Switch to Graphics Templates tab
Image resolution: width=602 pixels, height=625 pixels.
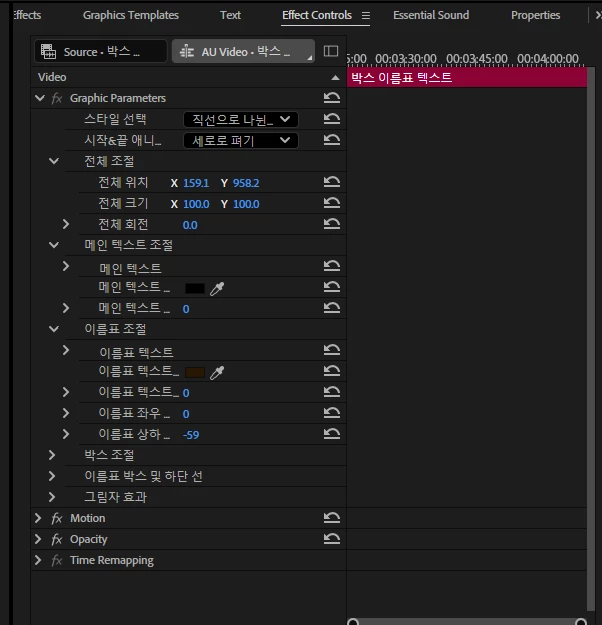click(x=131, y=15)
